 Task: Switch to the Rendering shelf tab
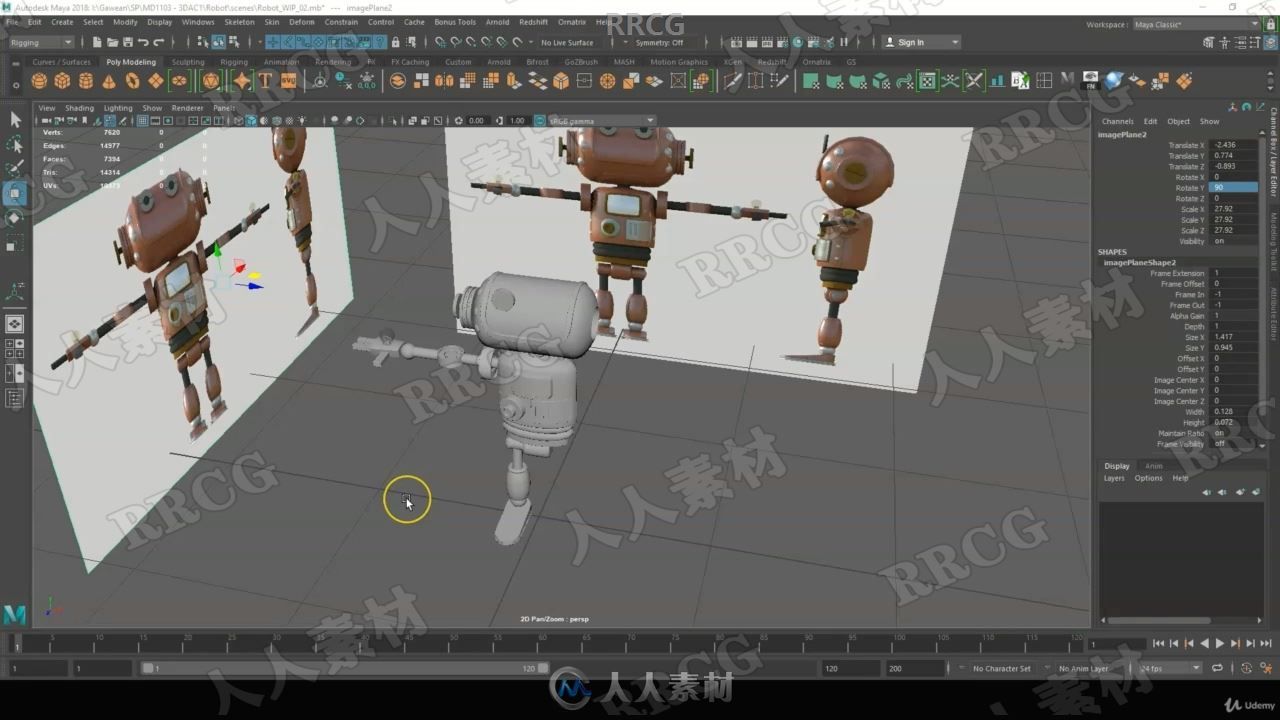point(333,62)
